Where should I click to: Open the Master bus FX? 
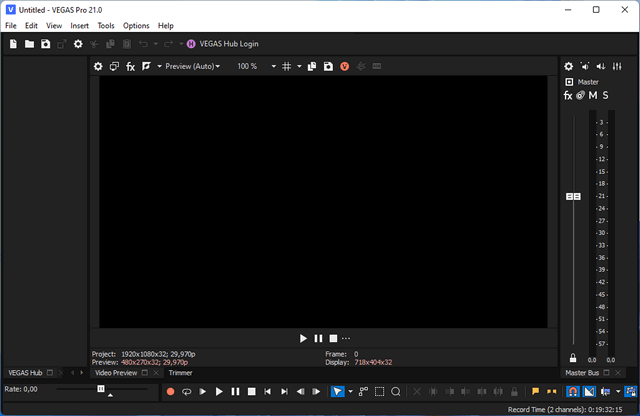(x=568, y=95)
